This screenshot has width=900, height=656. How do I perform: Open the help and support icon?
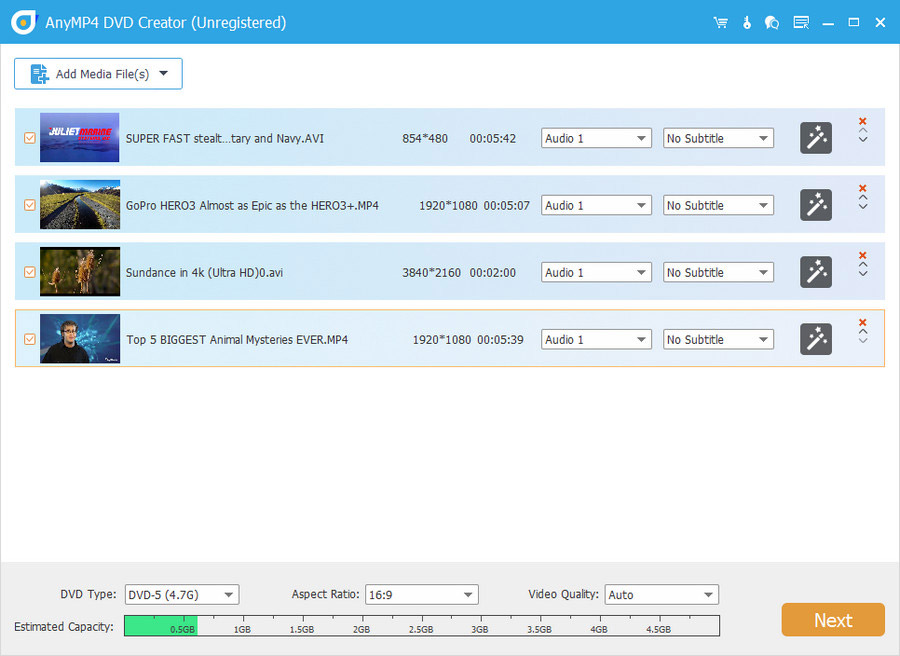click(x=772, y=21)
